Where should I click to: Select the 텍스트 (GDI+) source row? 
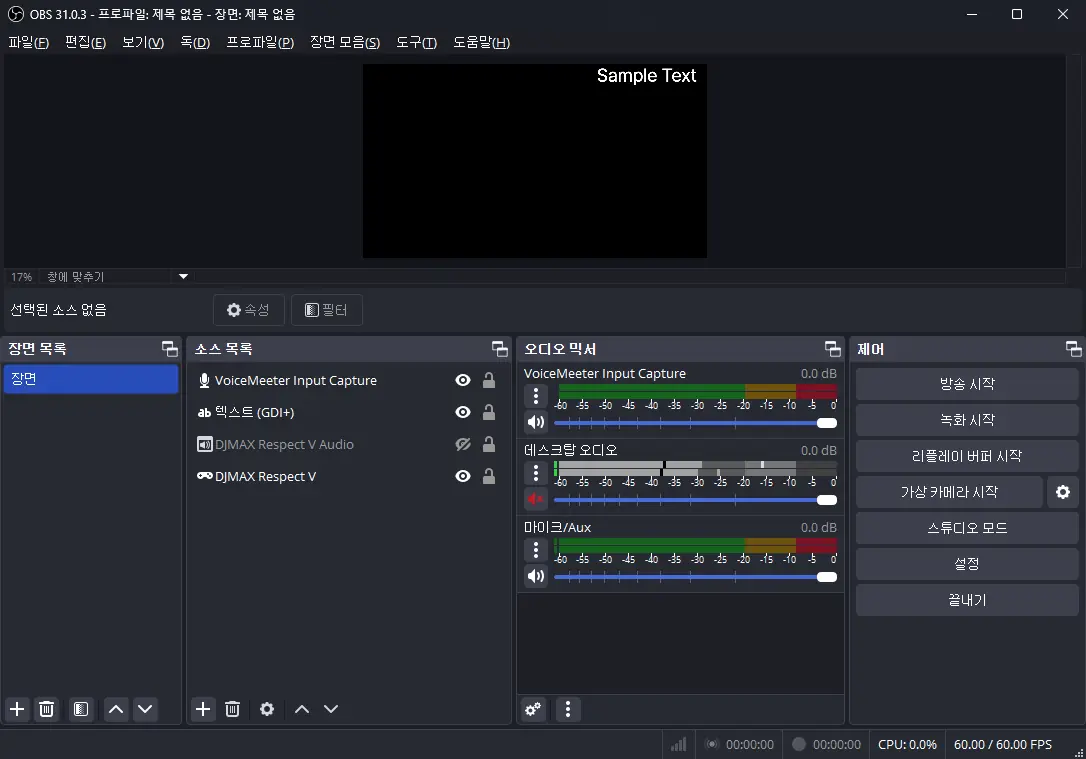[x=348, y=412]
